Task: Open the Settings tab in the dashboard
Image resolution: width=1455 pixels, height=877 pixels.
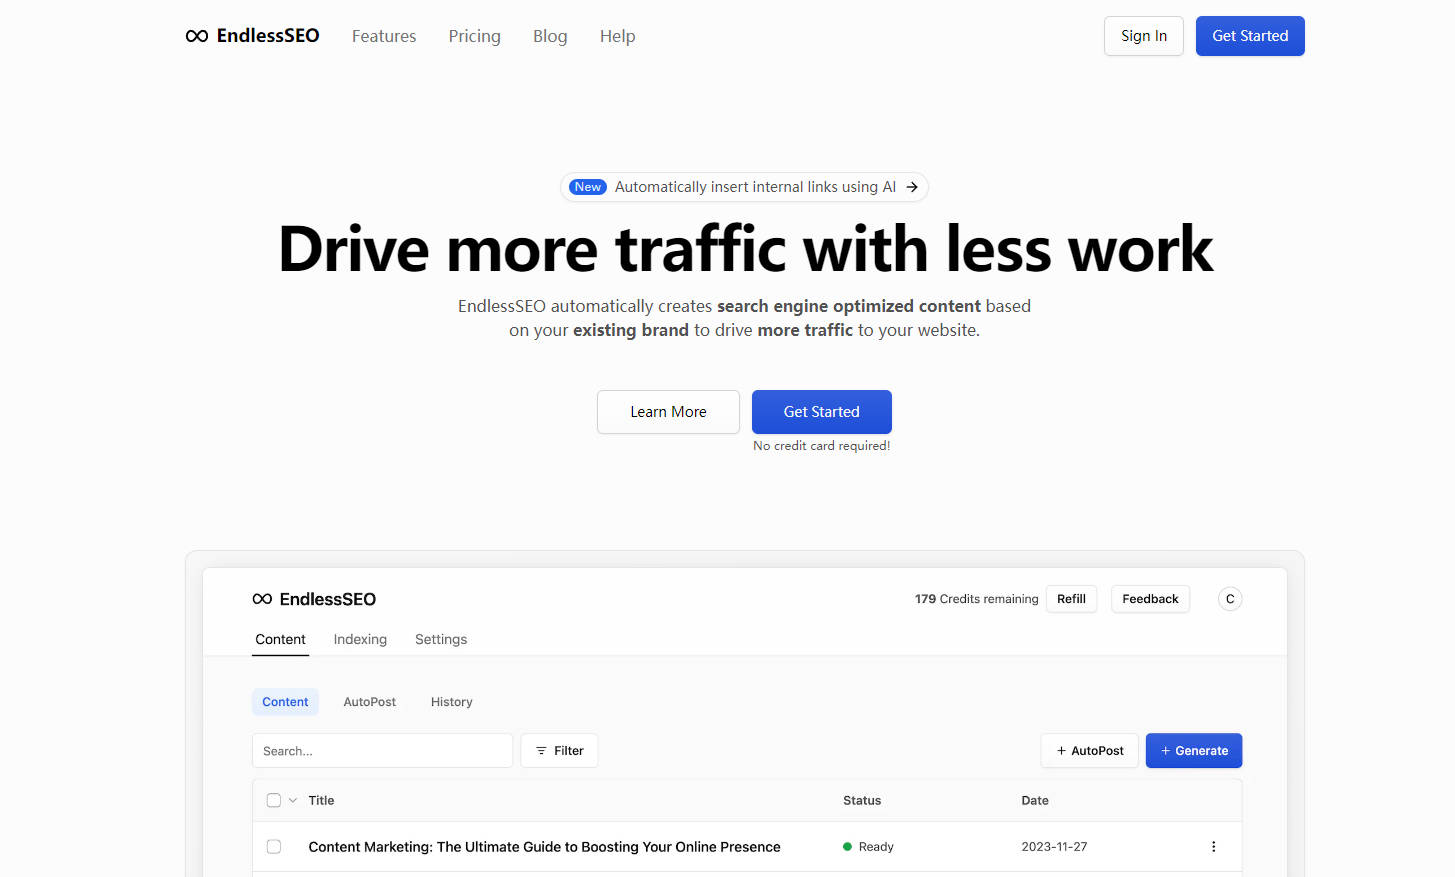Action: [441, 639]
